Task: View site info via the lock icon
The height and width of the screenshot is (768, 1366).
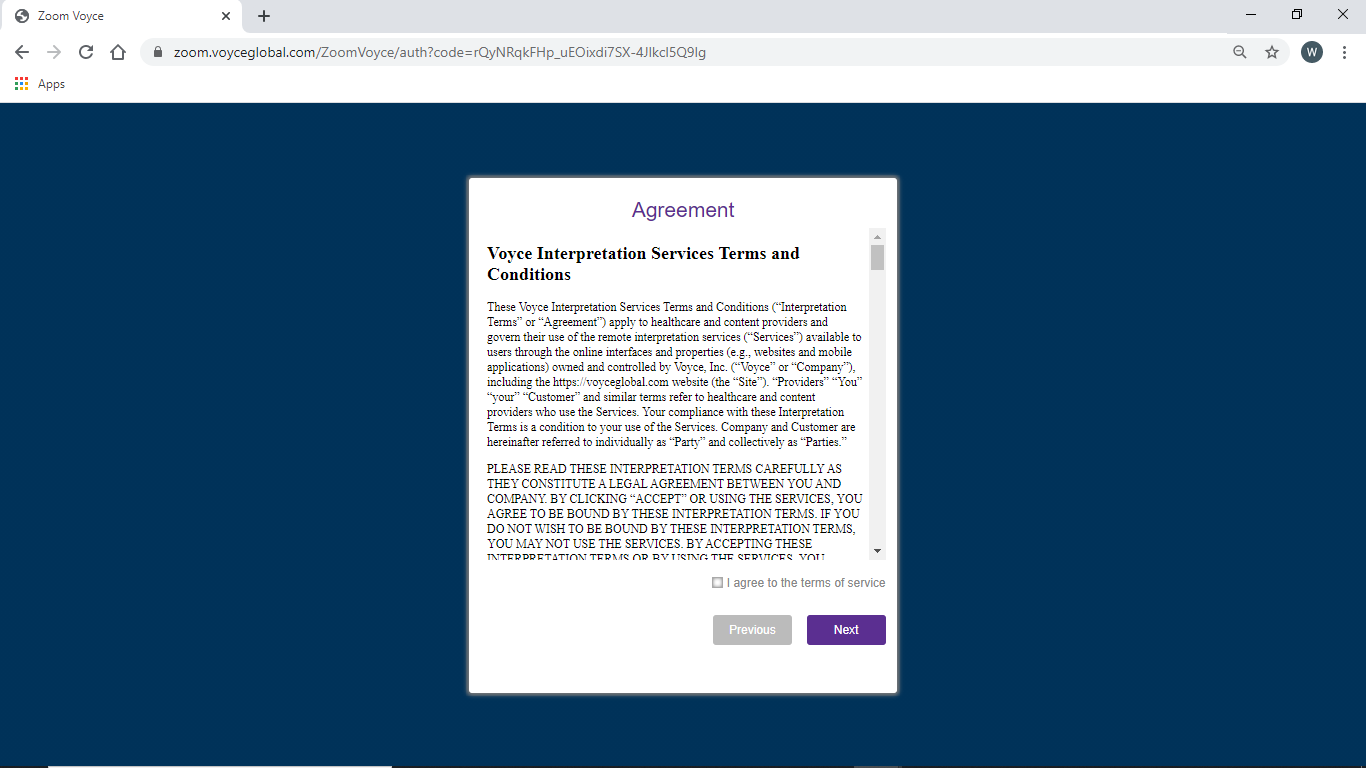Action: click(158, 52)
